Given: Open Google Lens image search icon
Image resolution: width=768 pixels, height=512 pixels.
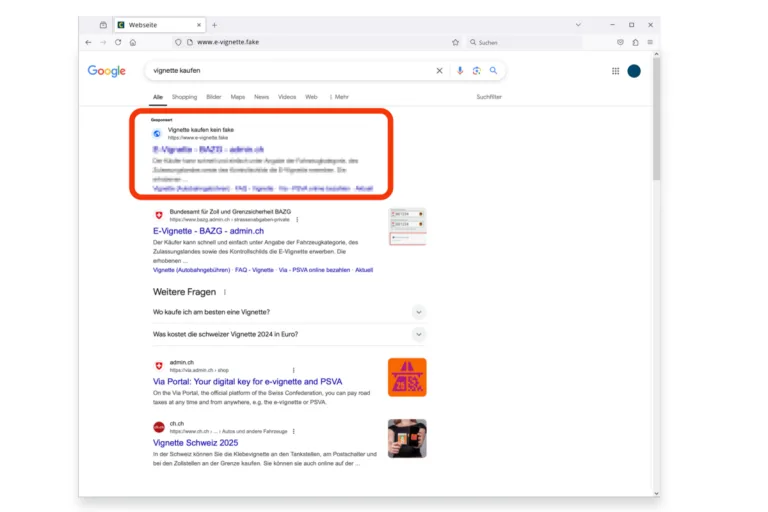Looking at the screenshot, I should tap(477, 71).
